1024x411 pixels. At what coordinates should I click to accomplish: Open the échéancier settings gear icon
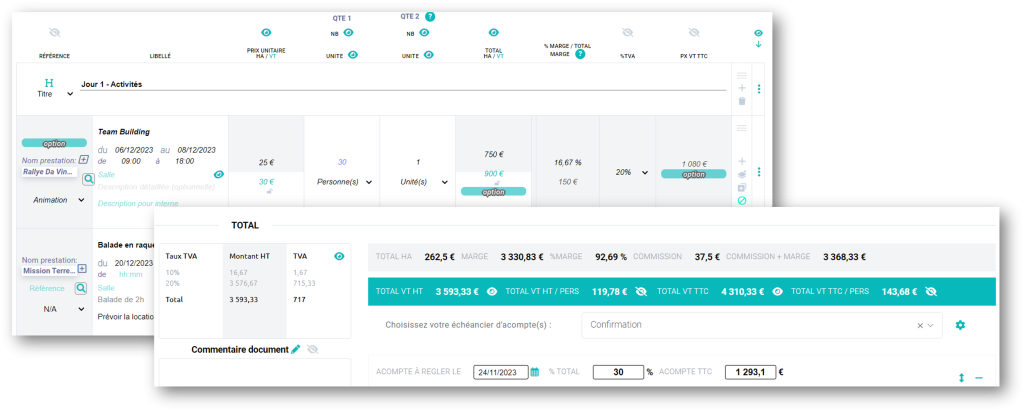(x=960, y=325)
